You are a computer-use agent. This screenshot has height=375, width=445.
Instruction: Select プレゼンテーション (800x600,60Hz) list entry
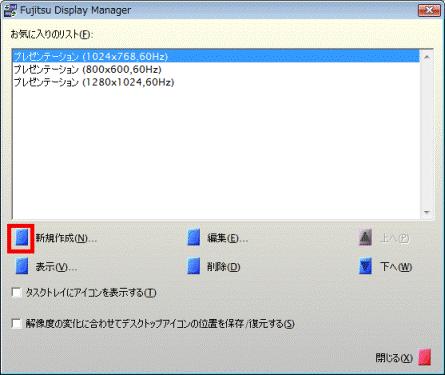(x=216, y=69)
